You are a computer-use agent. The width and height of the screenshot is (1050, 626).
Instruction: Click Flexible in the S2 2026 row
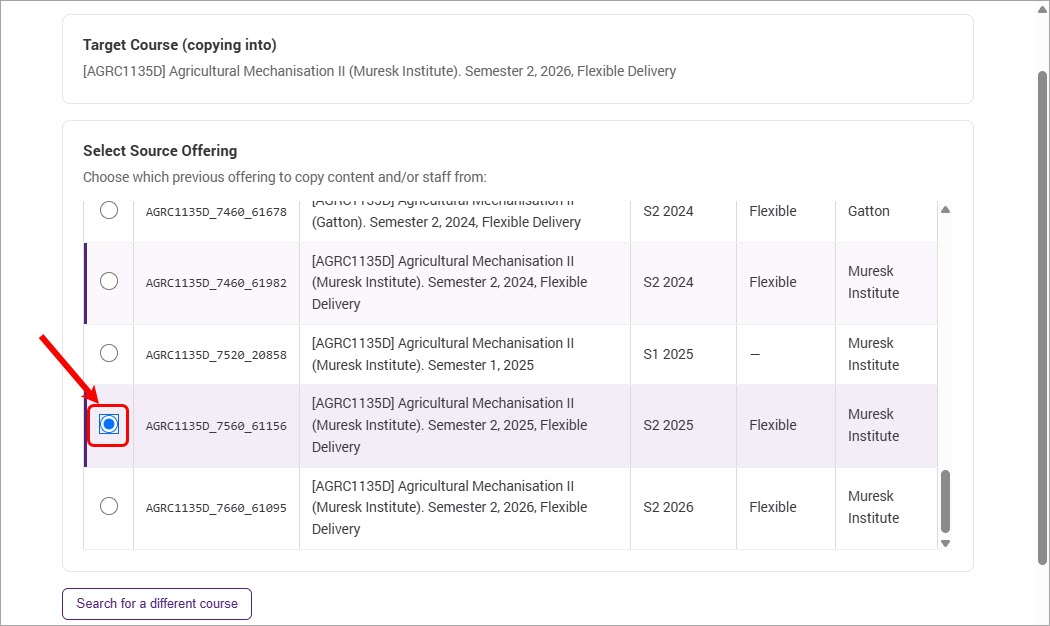[x=773, y=507]
